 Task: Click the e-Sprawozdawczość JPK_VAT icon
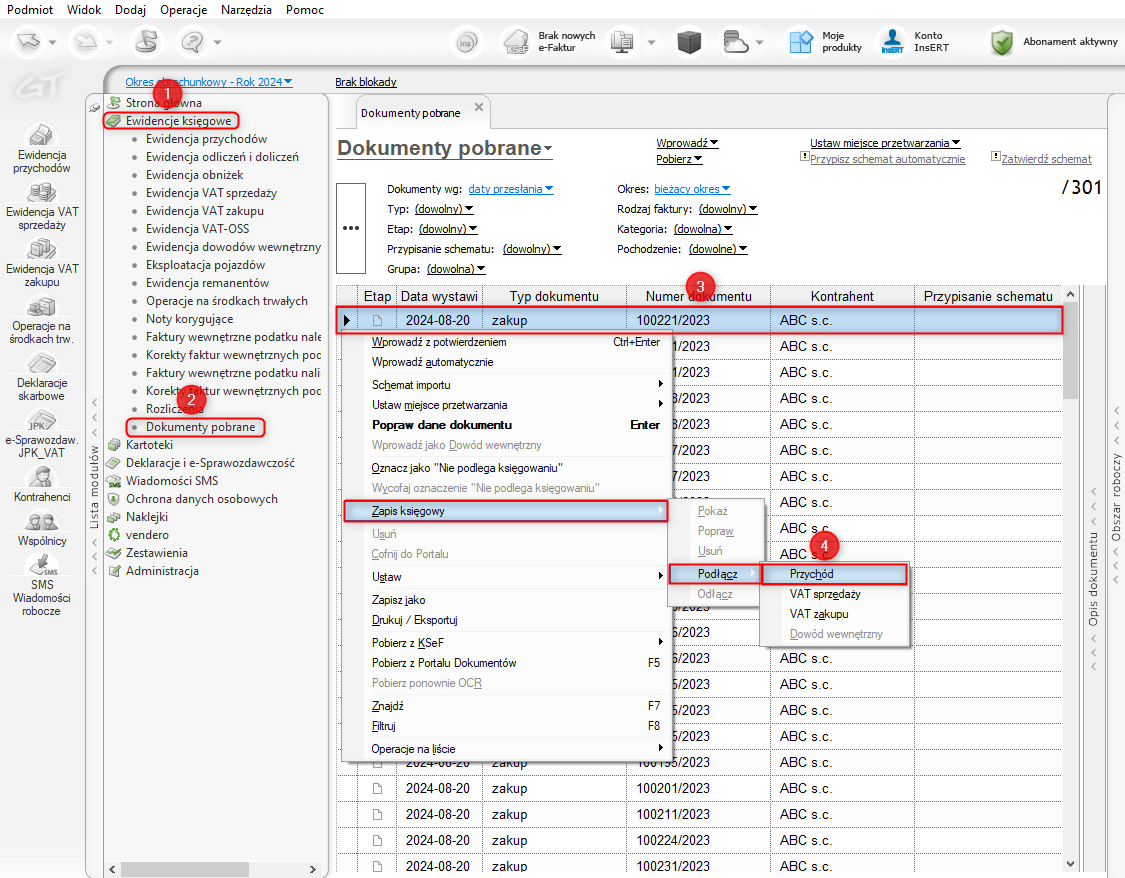click(41, 420)
